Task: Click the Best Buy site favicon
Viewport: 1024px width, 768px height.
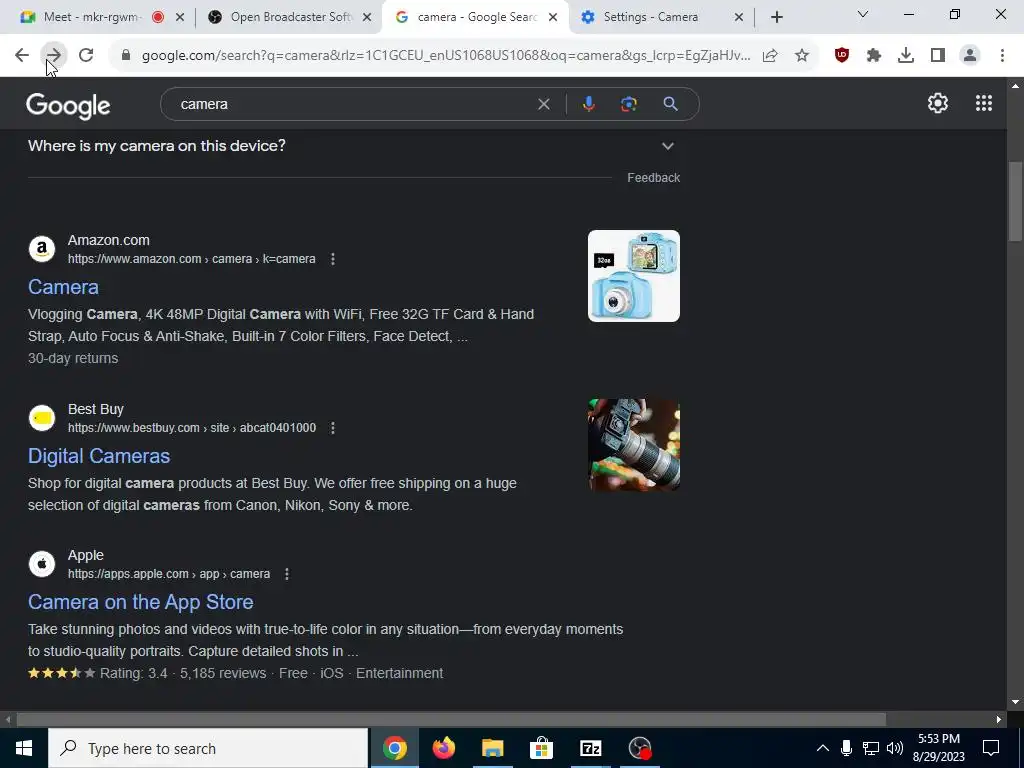Action: [x=42, y=419]
